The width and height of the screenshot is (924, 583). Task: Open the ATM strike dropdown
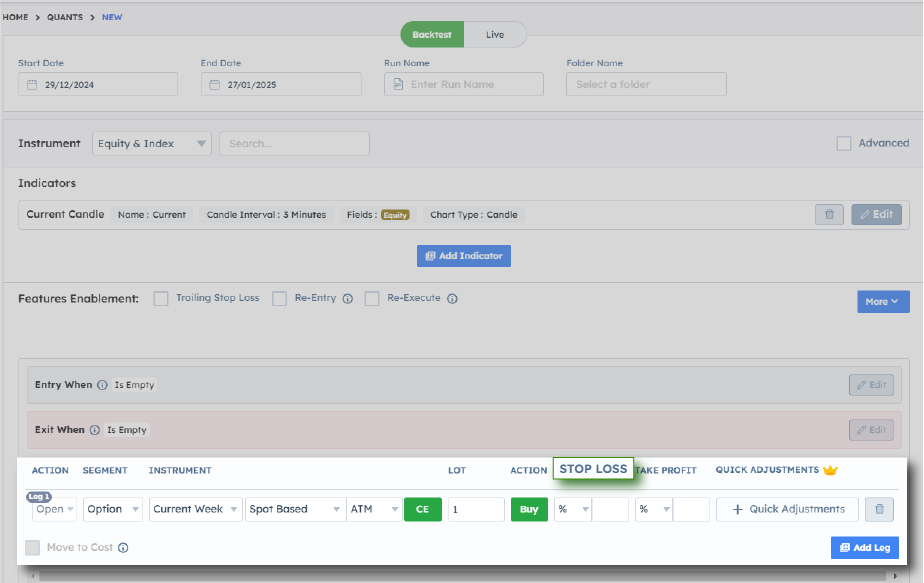coord(374,509)
